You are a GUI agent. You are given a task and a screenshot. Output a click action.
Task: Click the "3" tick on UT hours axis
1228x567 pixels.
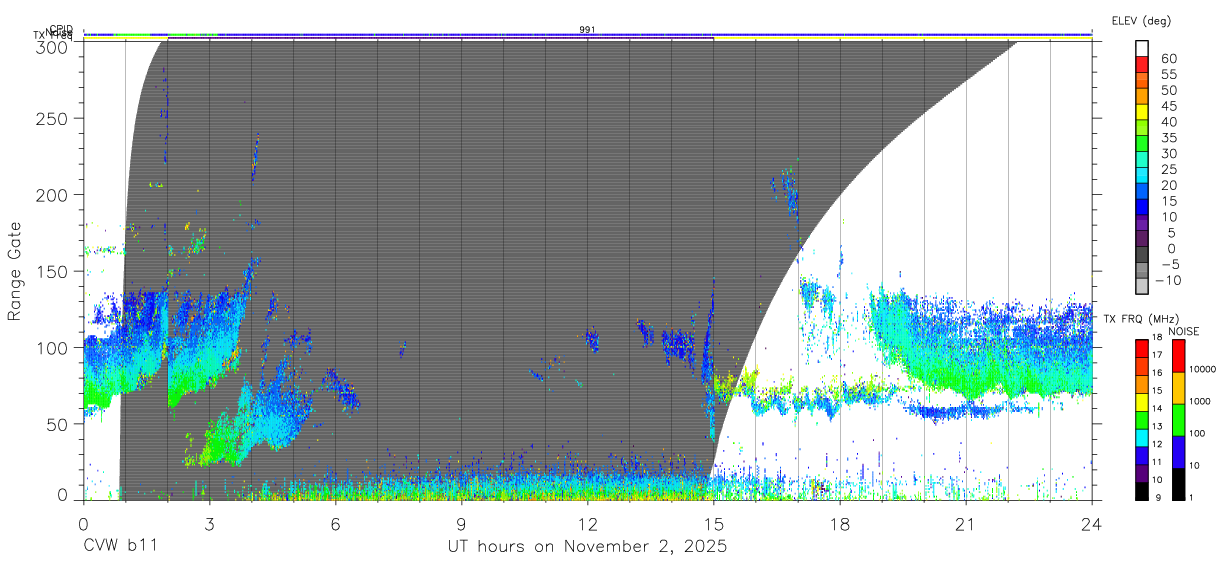point(210,524)
